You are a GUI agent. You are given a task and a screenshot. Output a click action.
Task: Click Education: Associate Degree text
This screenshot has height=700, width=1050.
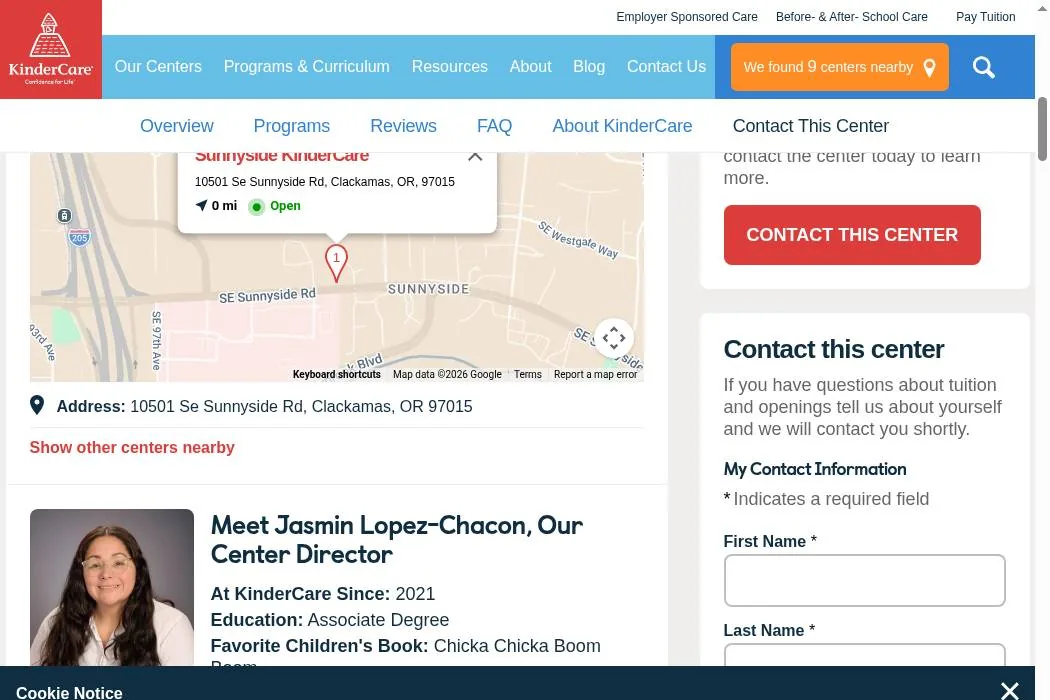[x=329, y=620]
